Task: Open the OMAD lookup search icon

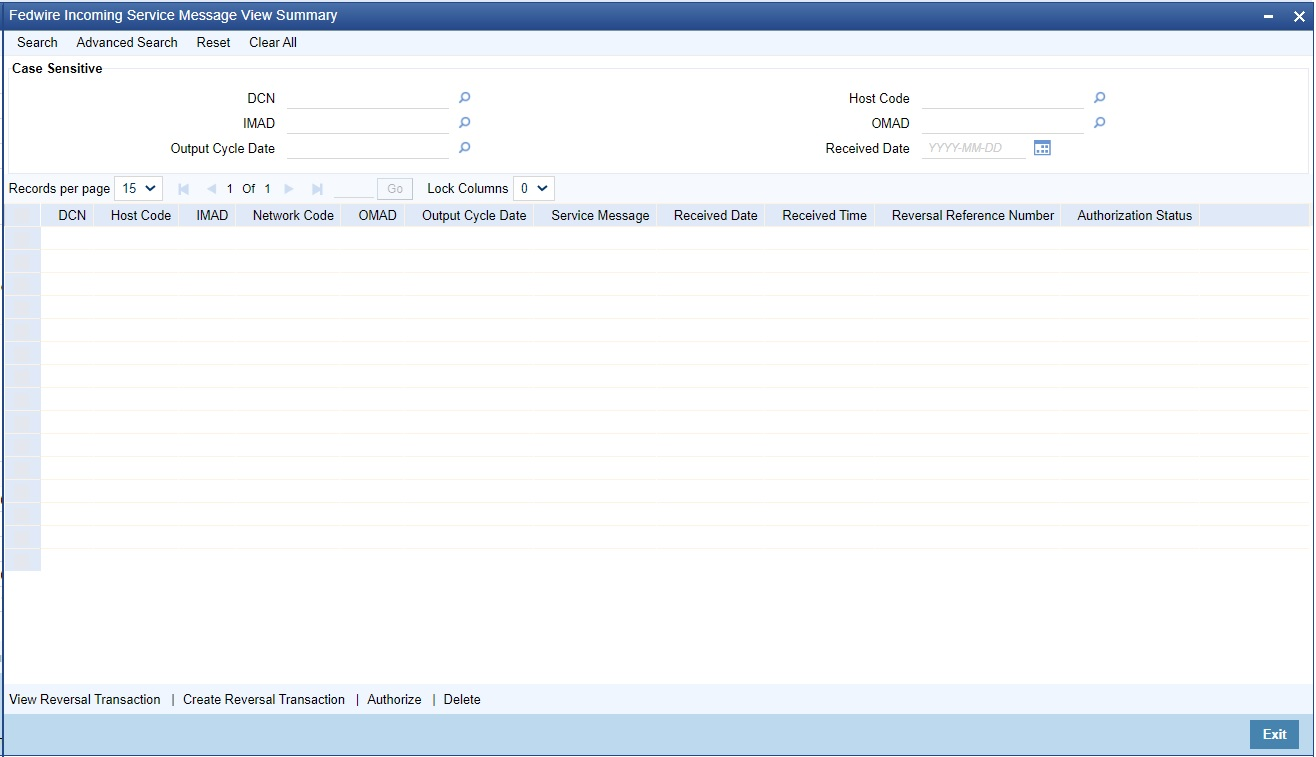Action: tap(1099, 123)
